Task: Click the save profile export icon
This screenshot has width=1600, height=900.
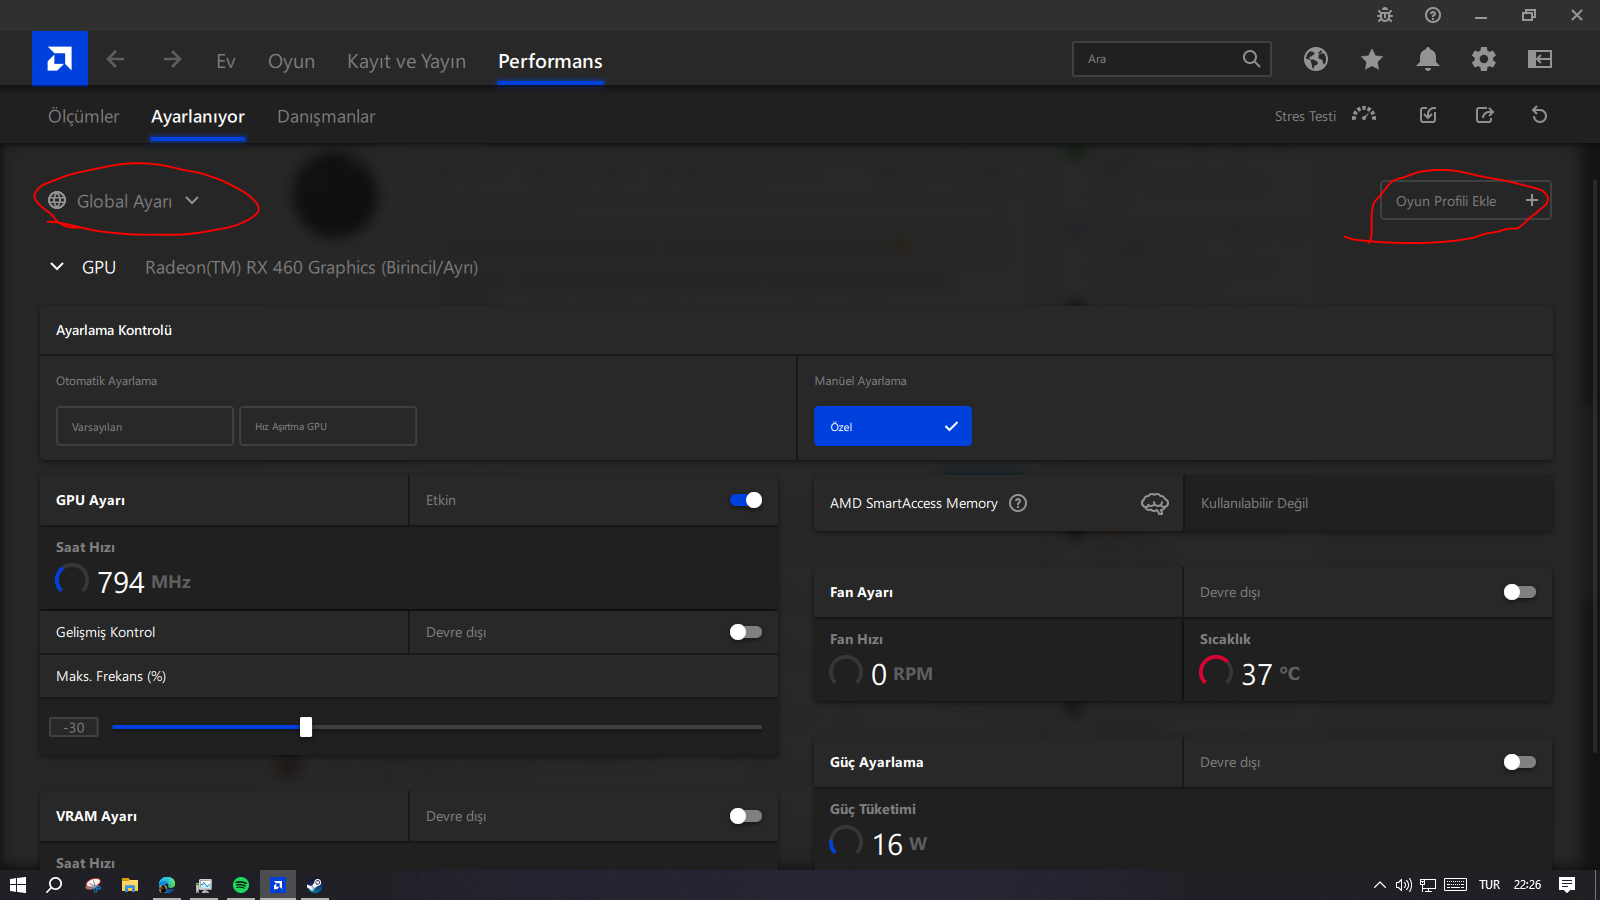Action: (x=1485, y=115)
